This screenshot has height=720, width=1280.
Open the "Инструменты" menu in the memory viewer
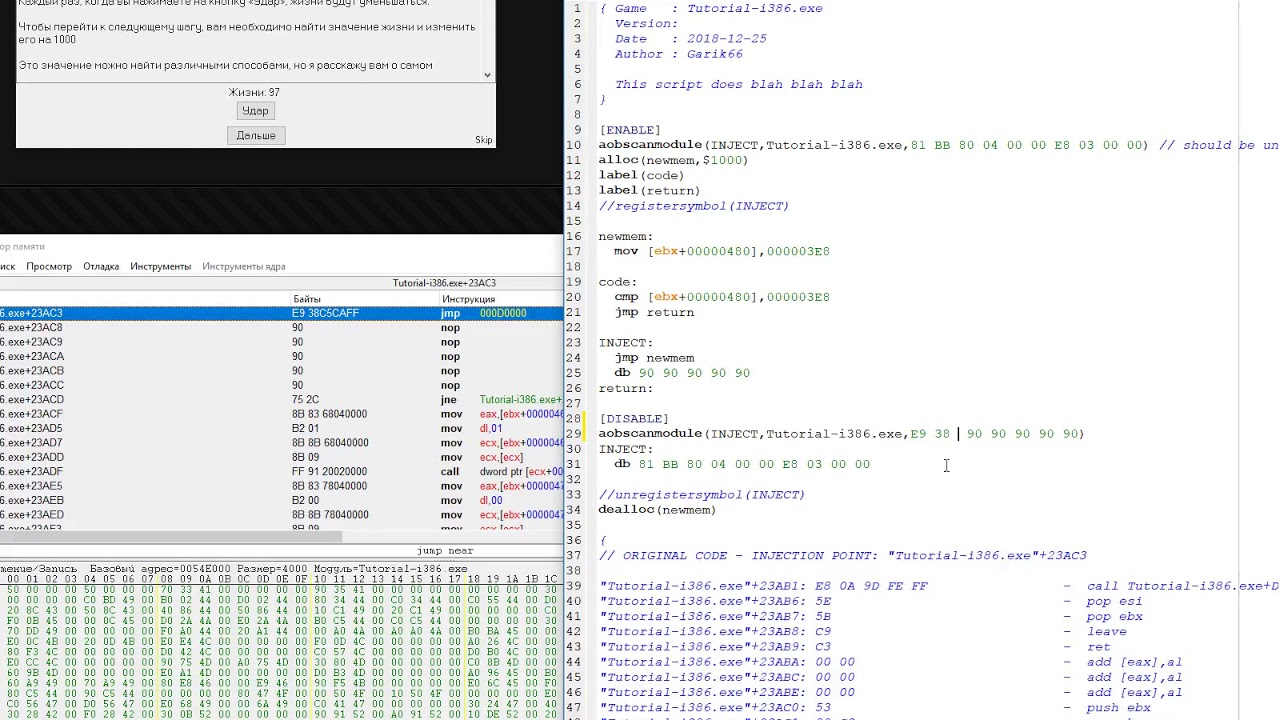click(x=160, y=266)
